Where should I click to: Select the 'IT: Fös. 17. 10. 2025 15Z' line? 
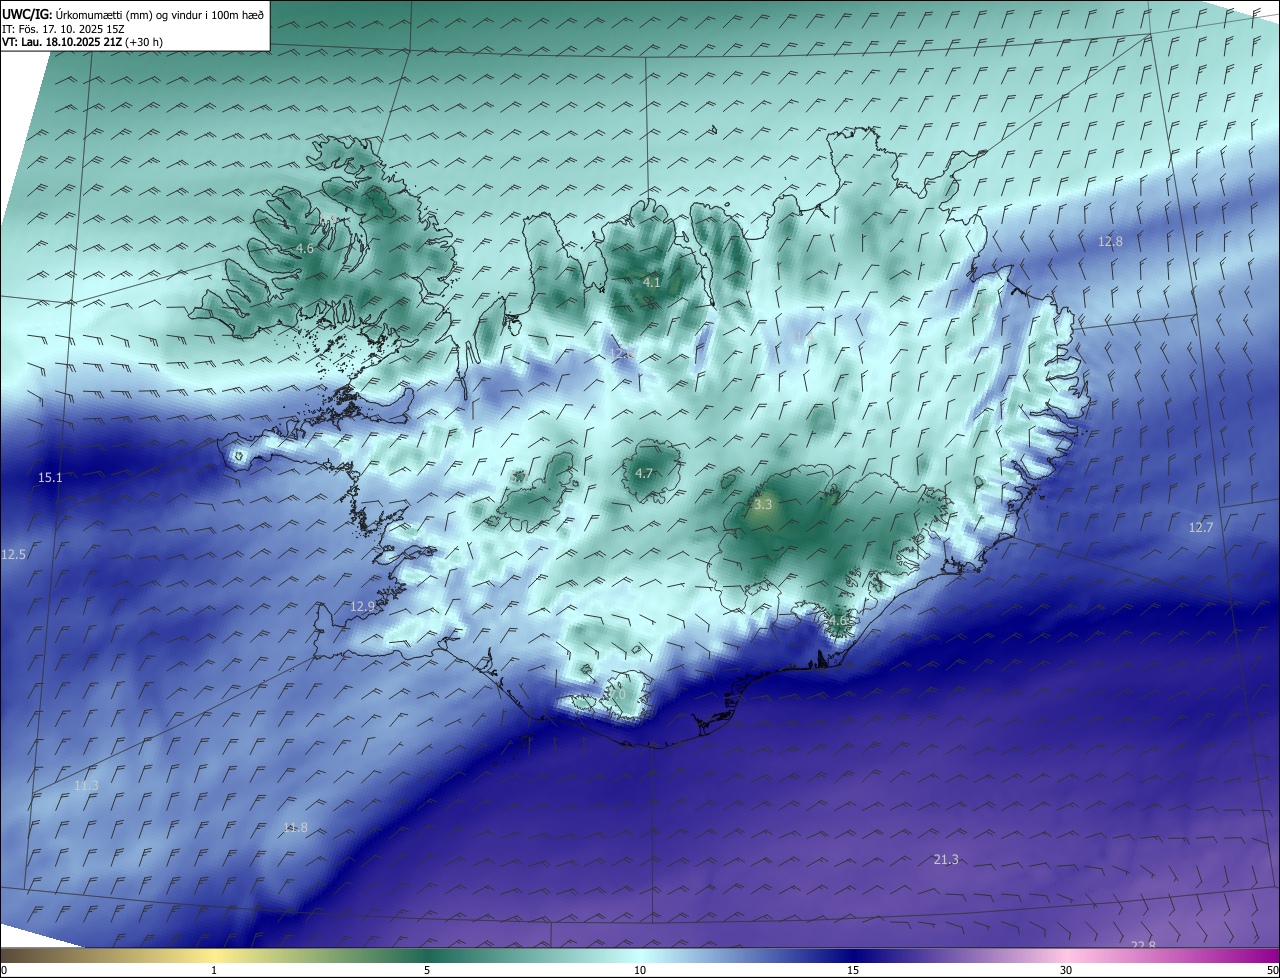tap(62, 29)
